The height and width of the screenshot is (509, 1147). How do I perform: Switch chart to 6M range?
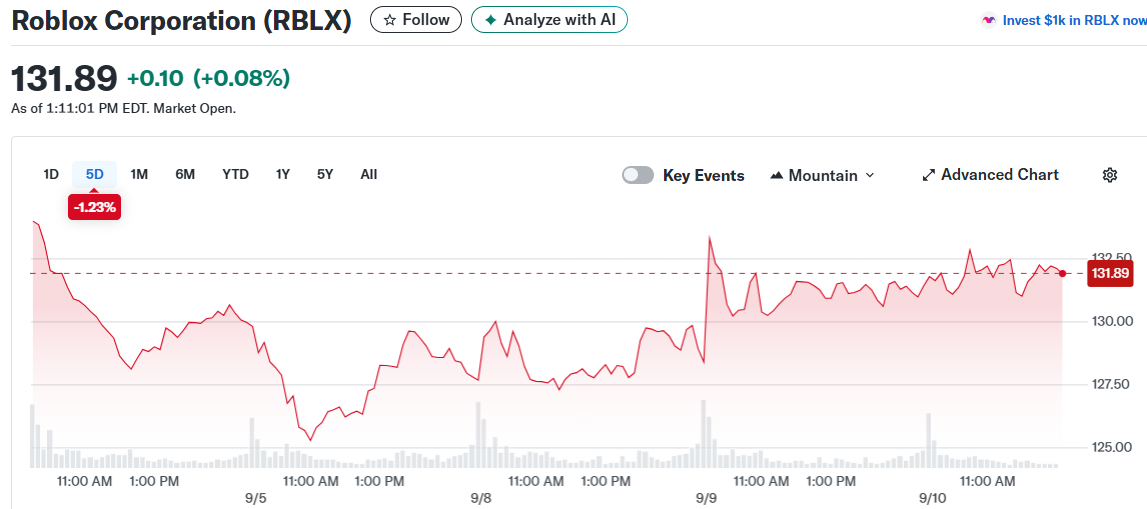tap(185, 174)
